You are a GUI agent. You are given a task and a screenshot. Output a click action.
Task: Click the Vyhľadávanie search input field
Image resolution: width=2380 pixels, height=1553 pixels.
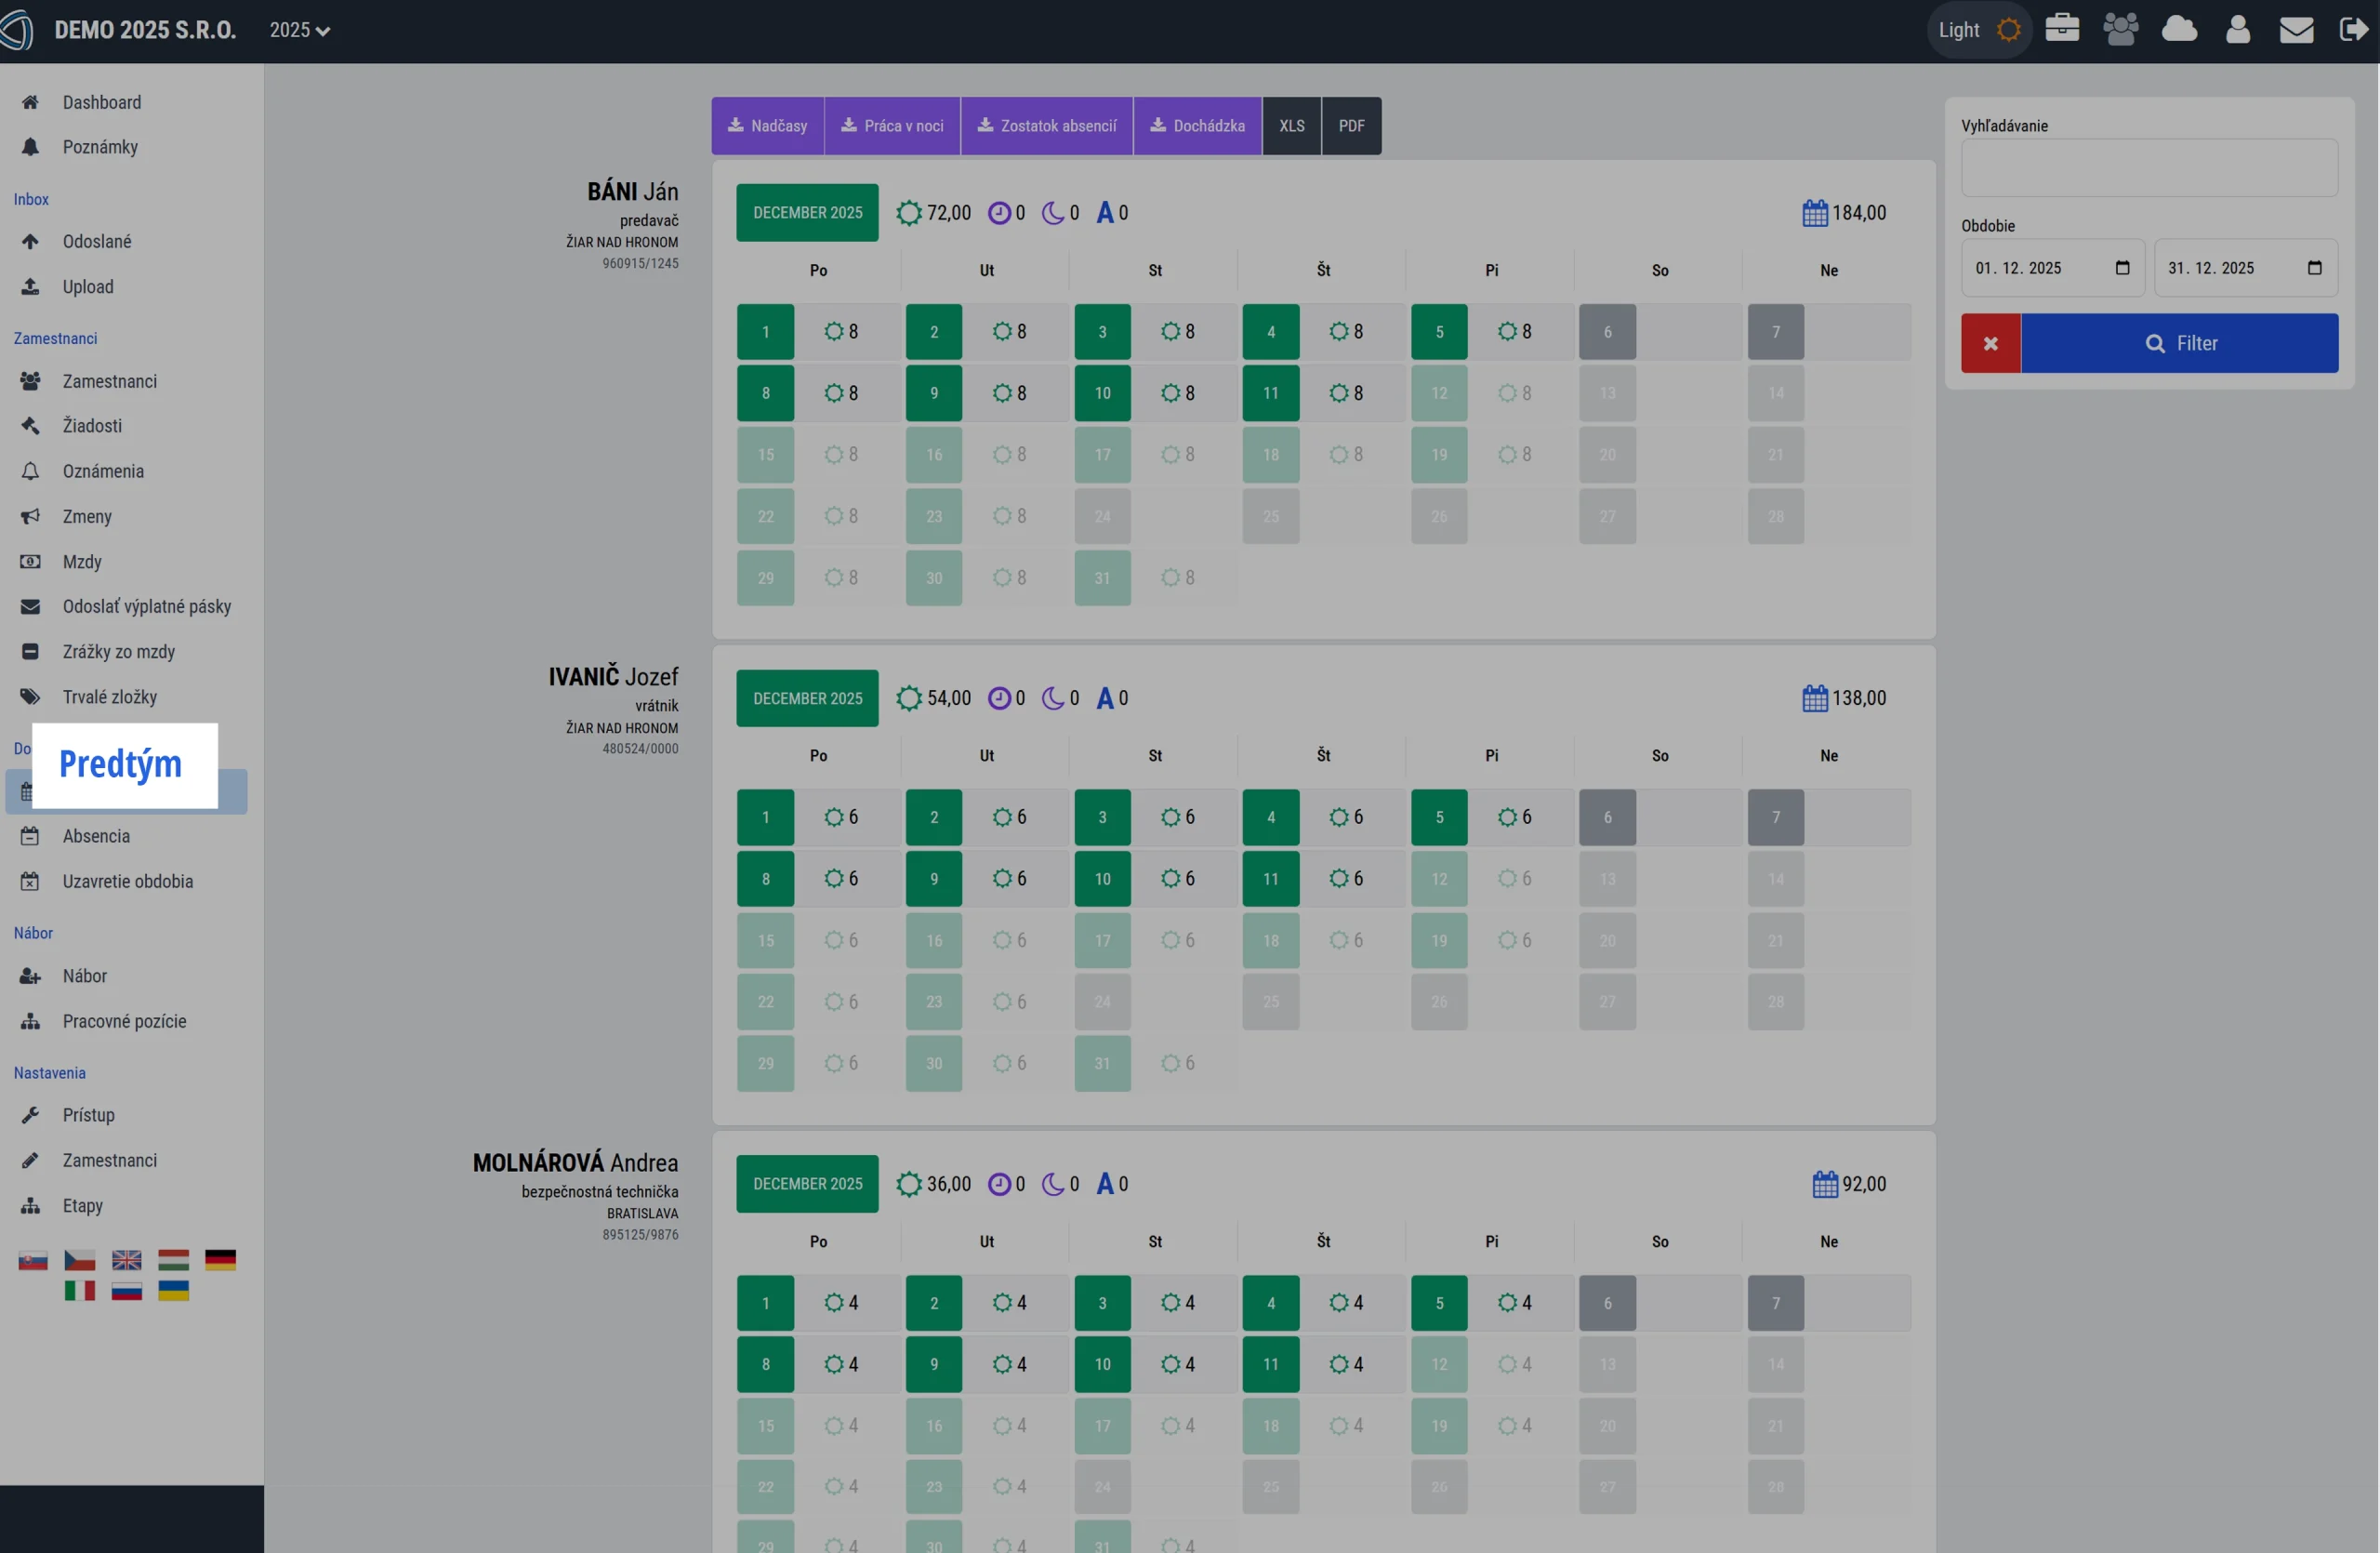pos(2149,168)
